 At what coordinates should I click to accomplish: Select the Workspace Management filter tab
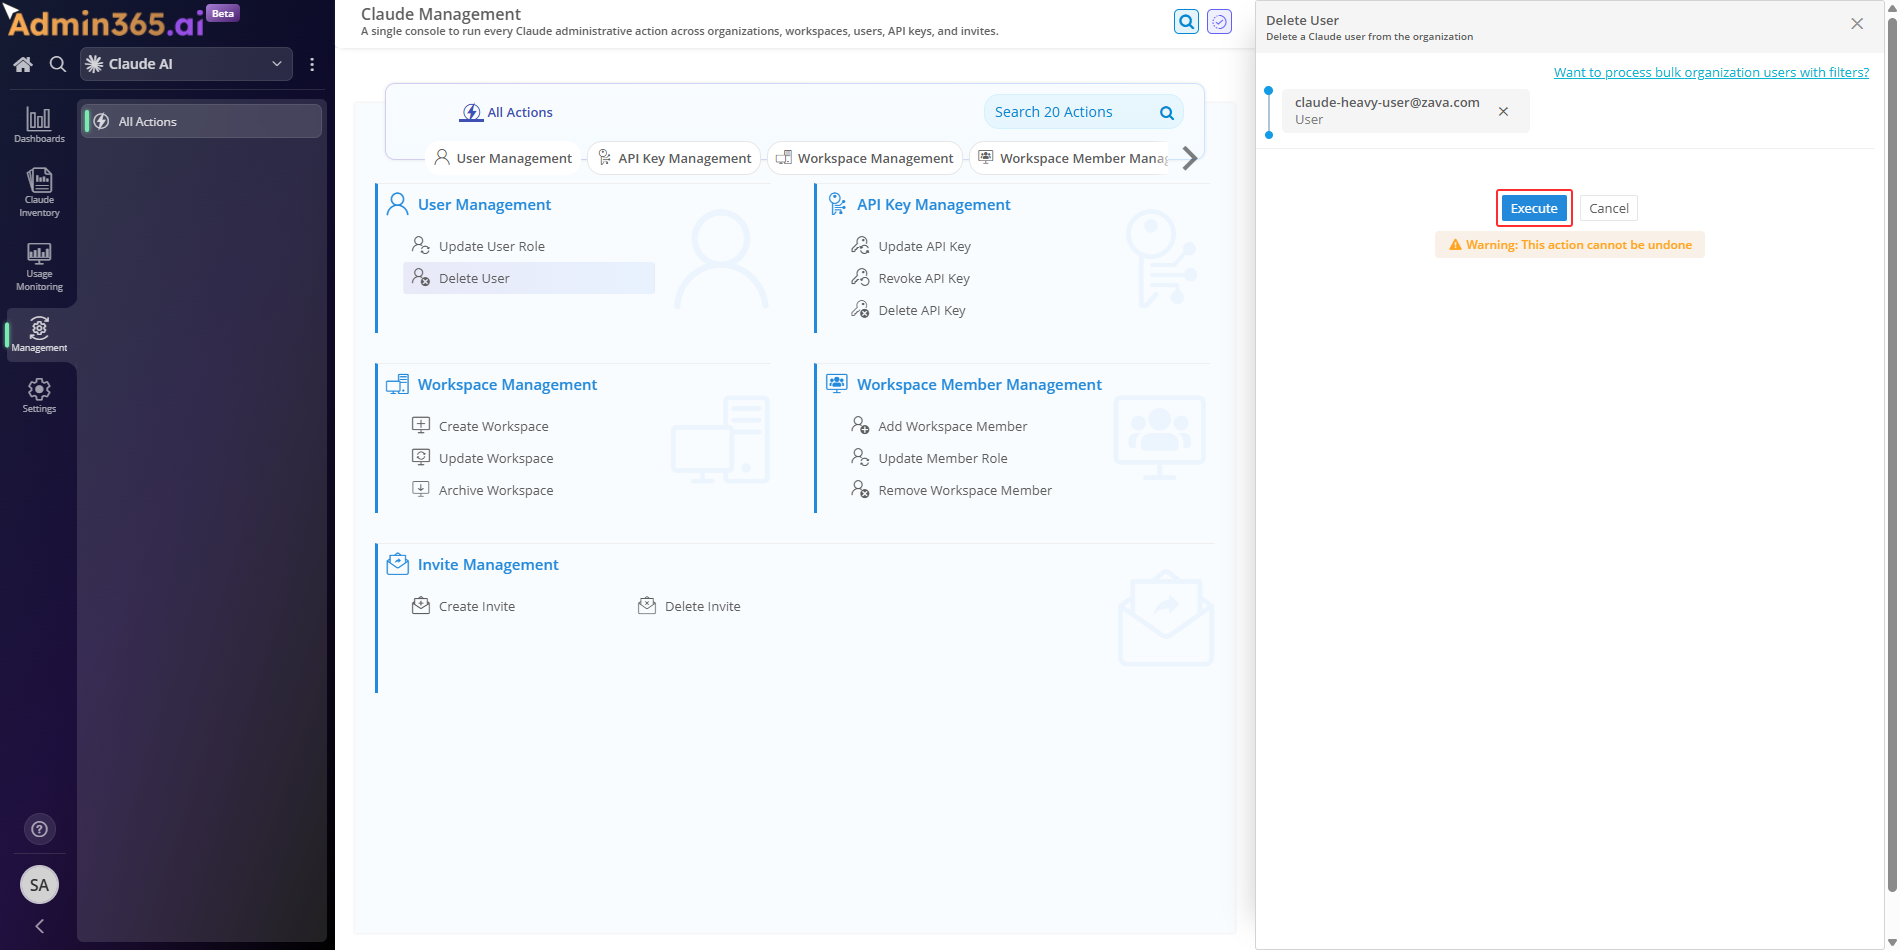click(865, 158)
